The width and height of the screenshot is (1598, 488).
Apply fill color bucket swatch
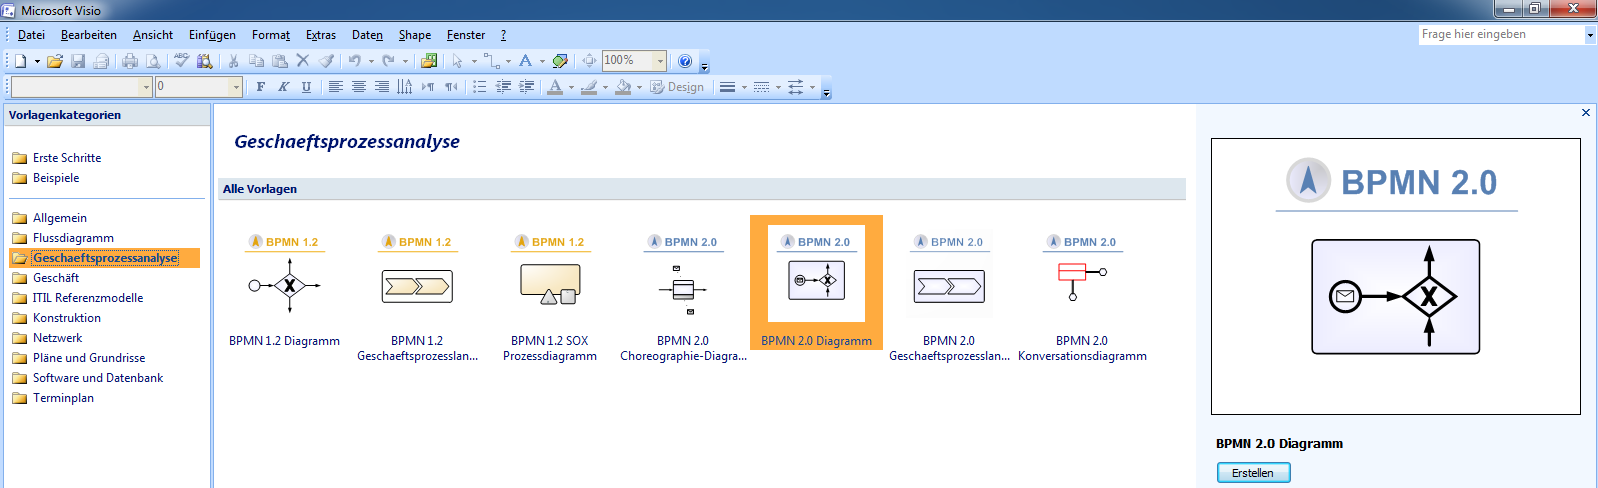(623, 87)
